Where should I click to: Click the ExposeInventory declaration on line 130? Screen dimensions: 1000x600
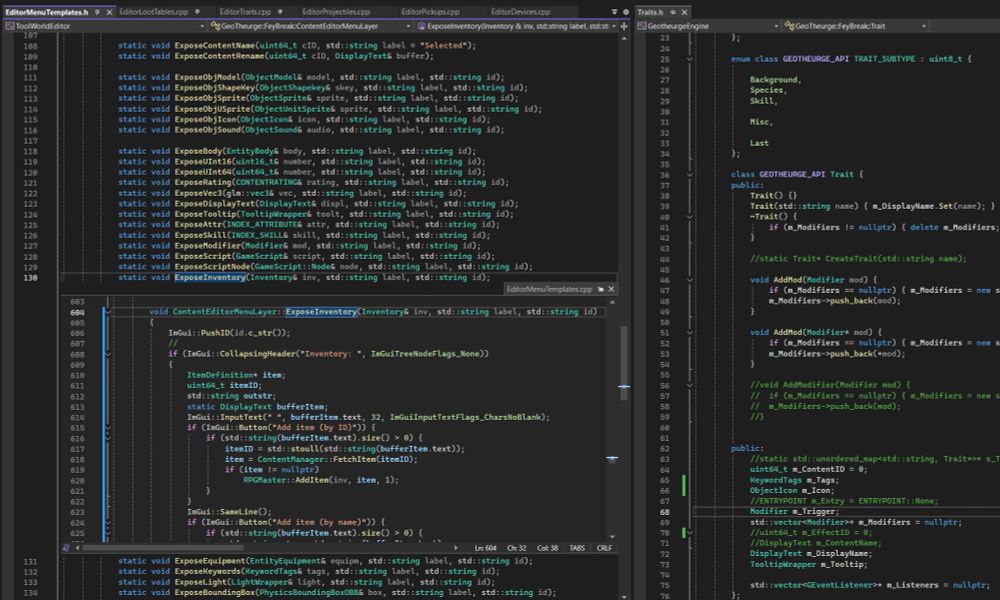tap(210, 277)
